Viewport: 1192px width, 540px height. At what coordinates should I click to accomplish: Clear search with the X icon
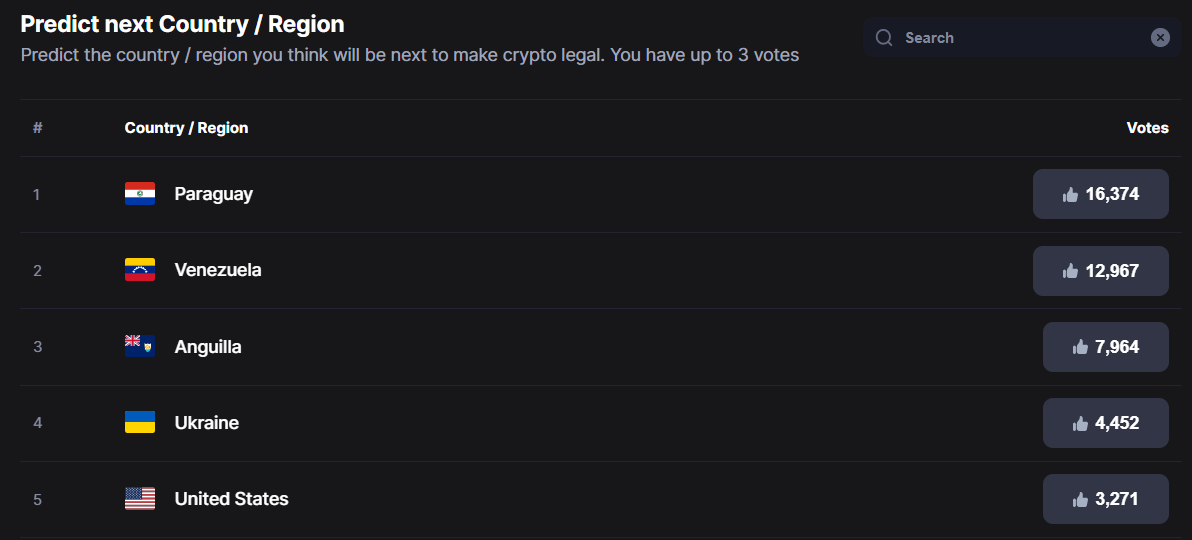1160,38
